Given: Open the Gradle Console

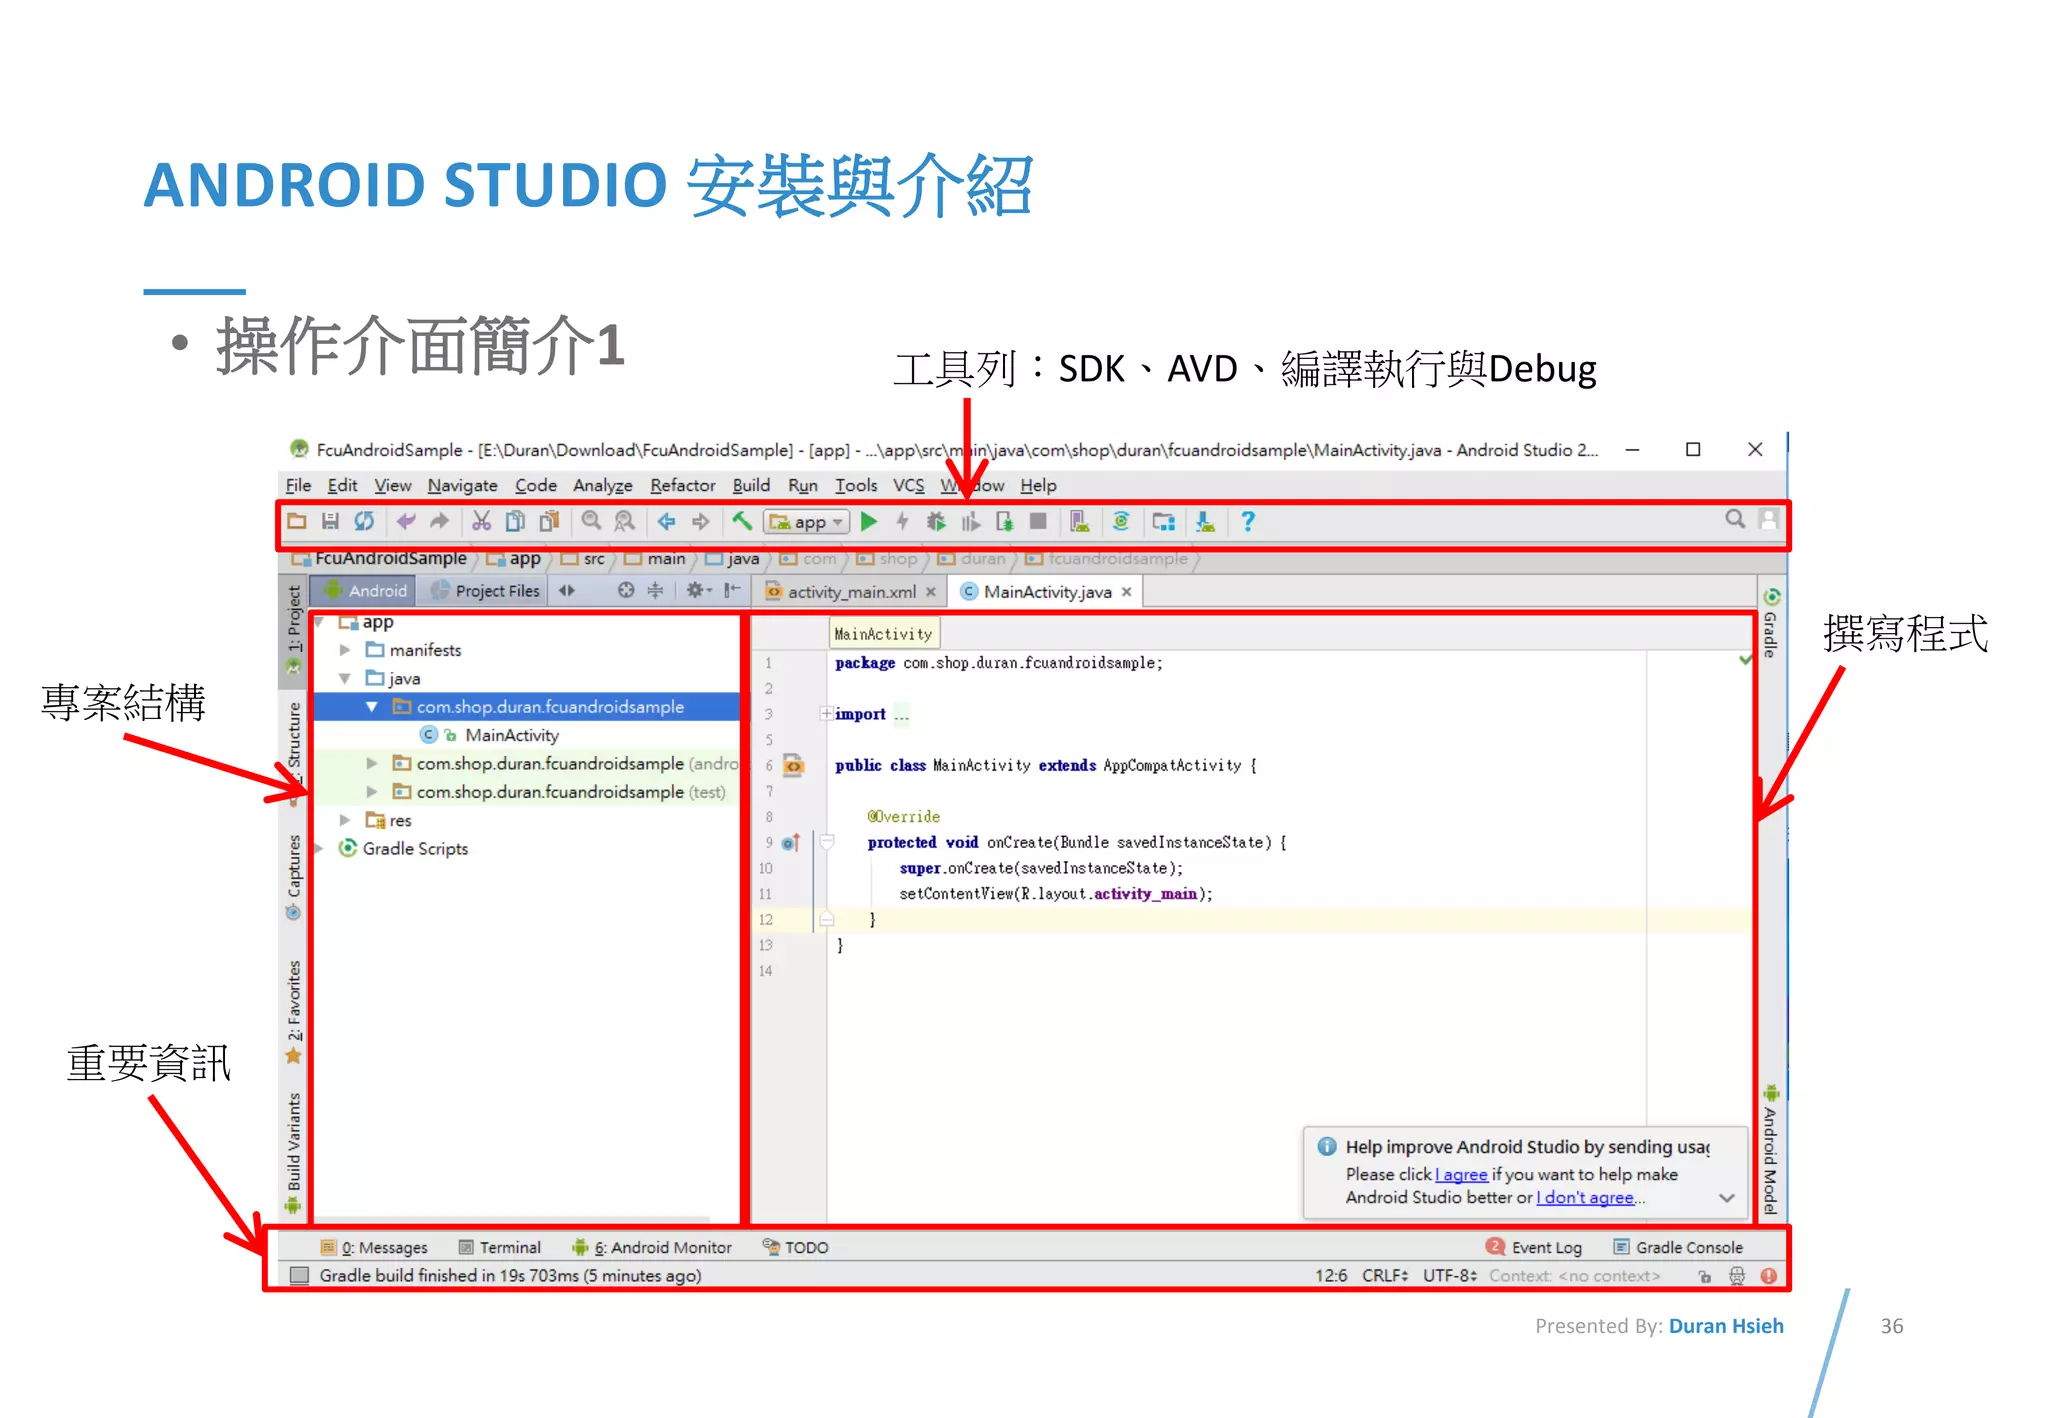Looking at the screenshot, I should (1678, 1247).
